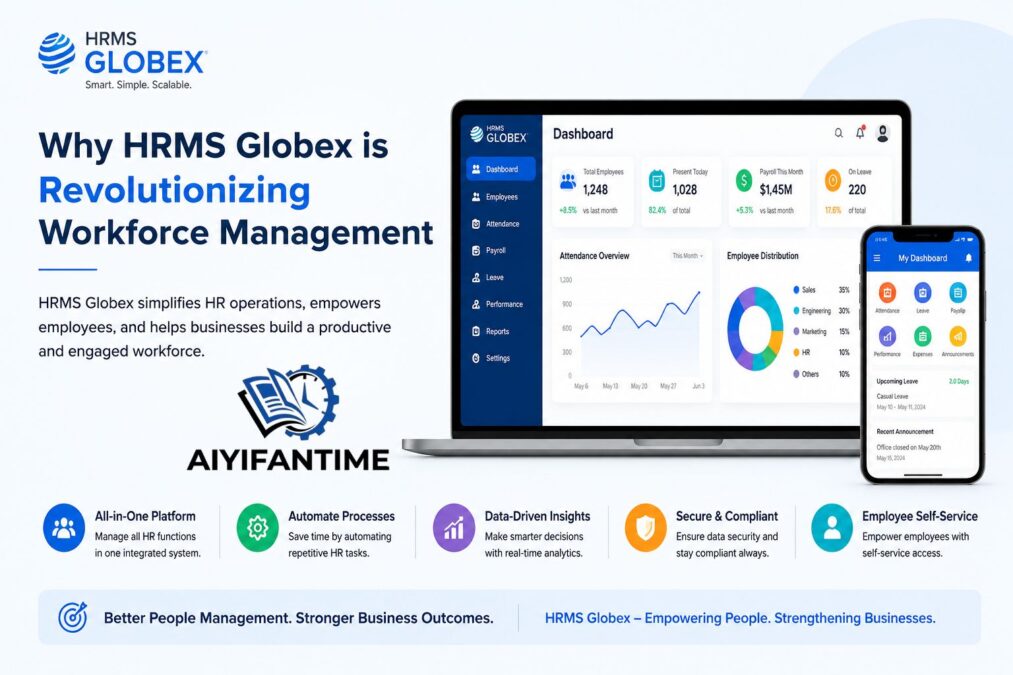Click the '2.0 Days' leave value on phone

959,381
